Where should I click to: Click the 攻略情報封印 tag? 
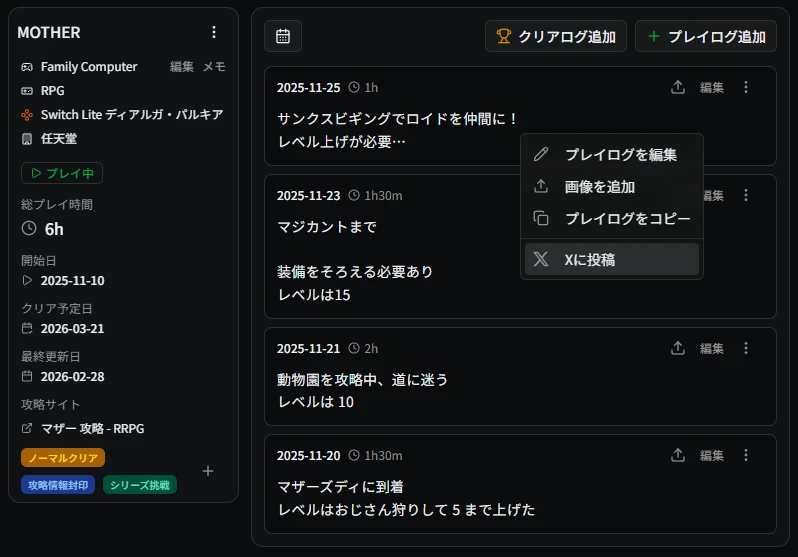[58, 485]
